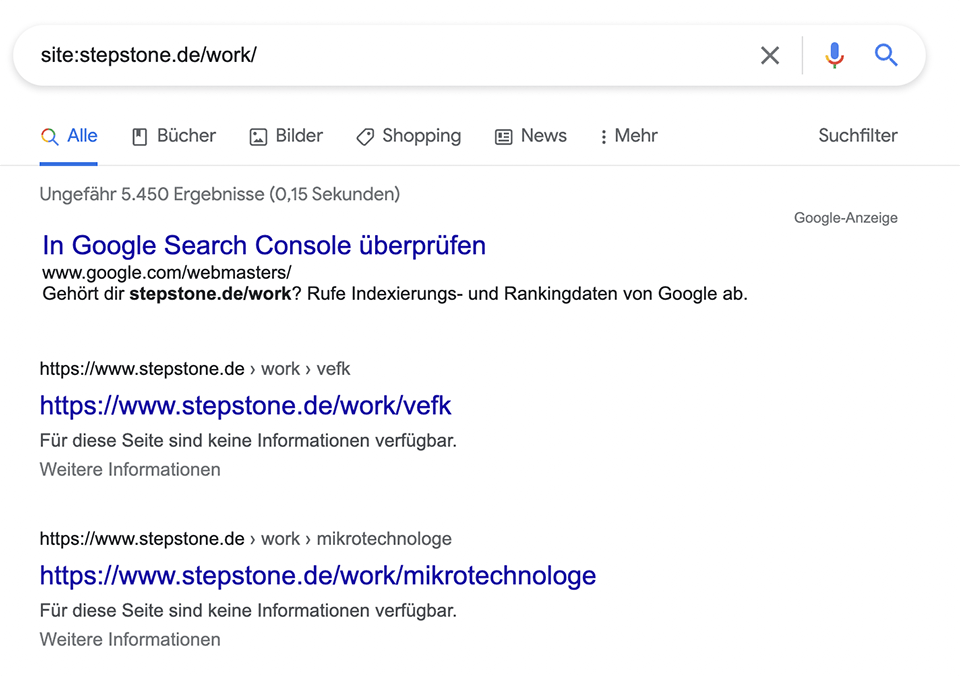Click the colored search icon beside Alle

(x=50, y=137)
